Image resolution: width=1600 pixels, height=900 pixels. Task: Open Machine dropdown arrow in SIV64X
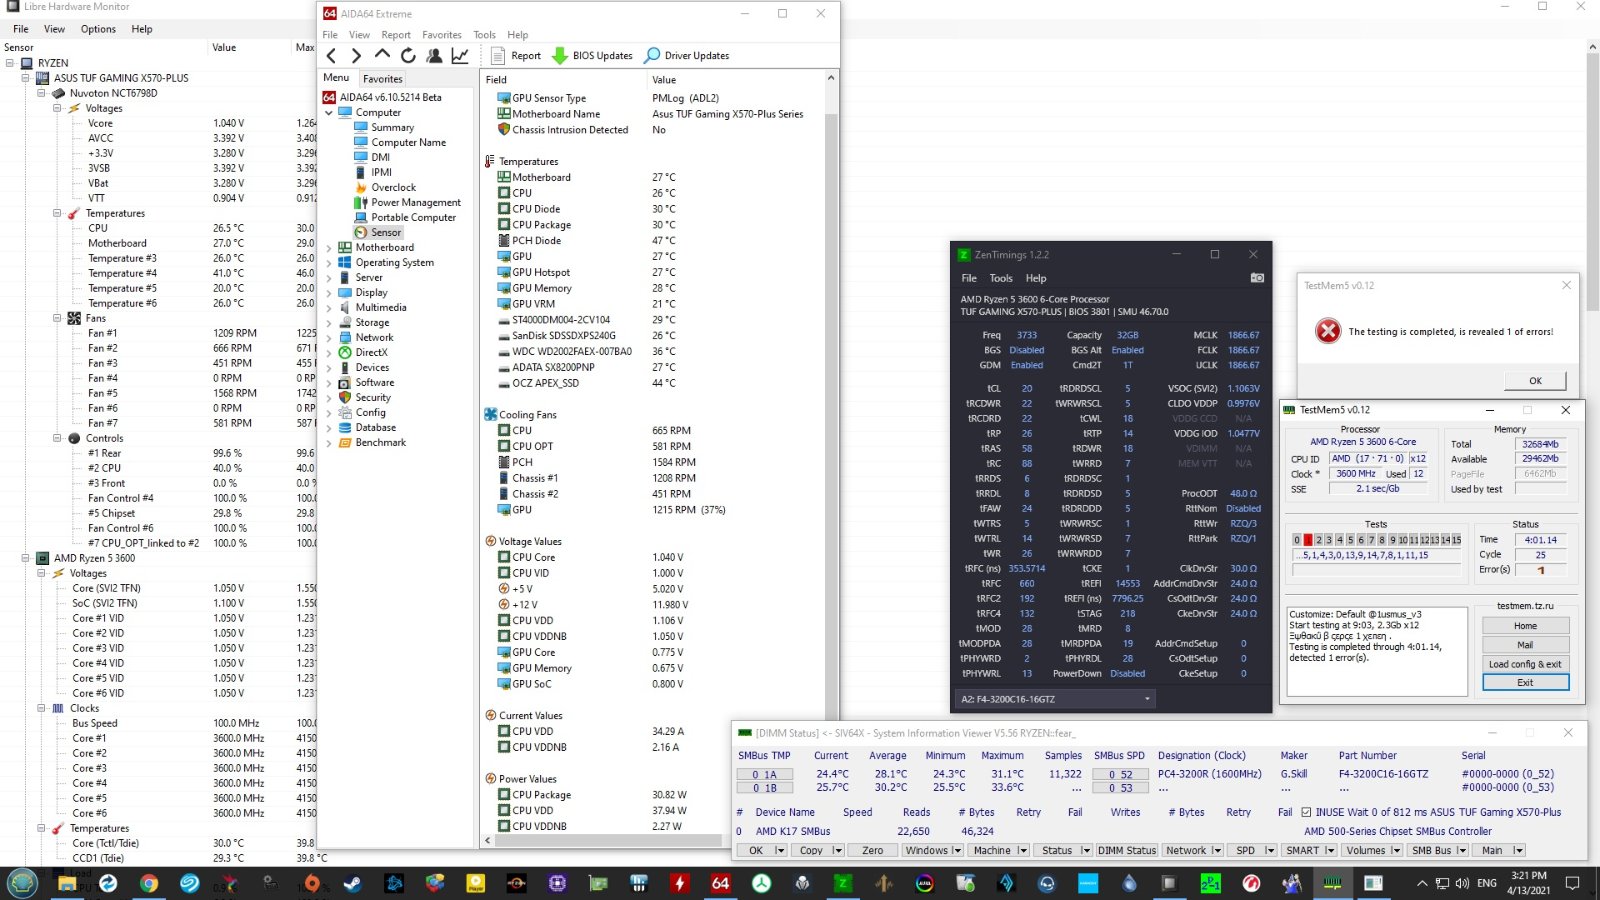tap(1022, 850)
